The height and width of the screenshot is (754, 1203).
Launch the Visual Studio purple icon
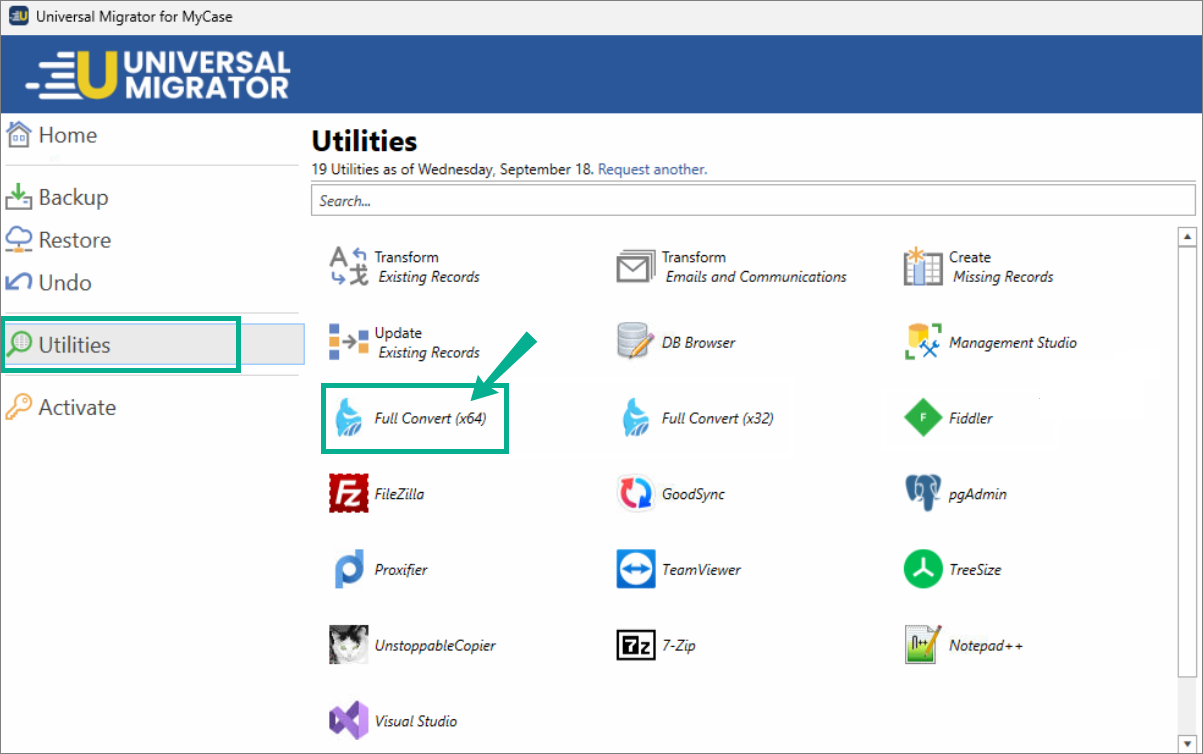pyautogui.click(x=349, y=721)
